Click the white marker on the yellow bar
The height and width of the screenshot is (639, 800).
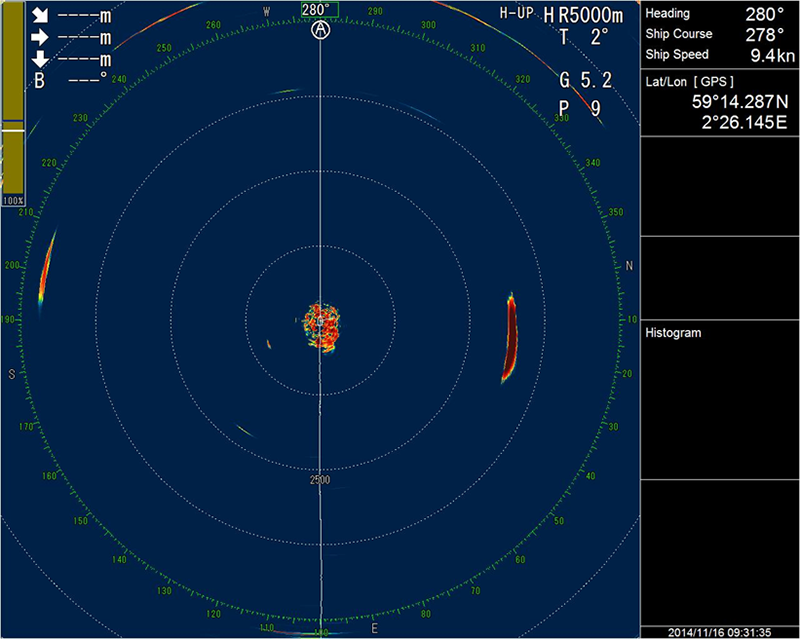14,130
